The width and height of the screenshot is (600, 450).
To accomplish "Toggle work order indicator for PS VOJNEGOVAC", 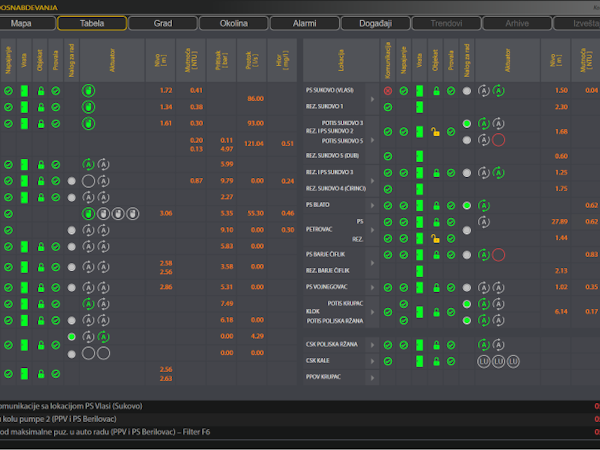I will 466,287.
